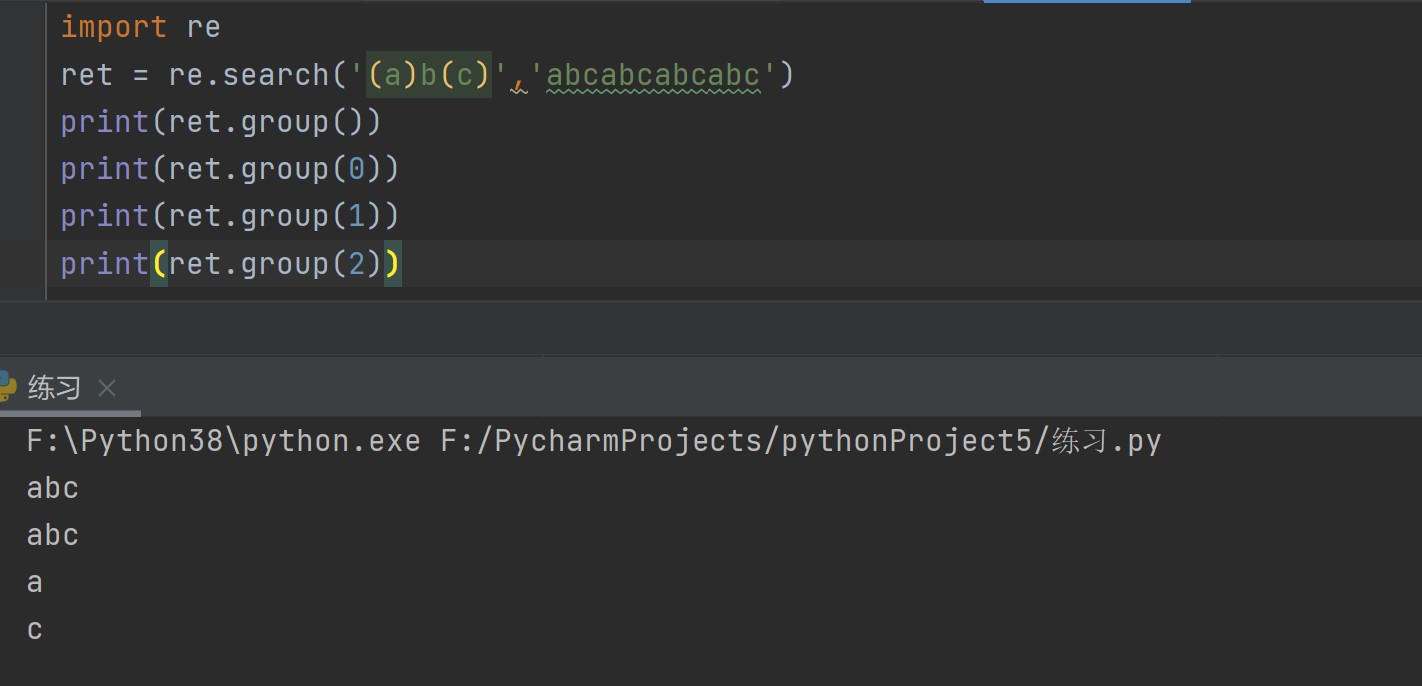Click the 'c' output line in the console

tap(35, 630)
